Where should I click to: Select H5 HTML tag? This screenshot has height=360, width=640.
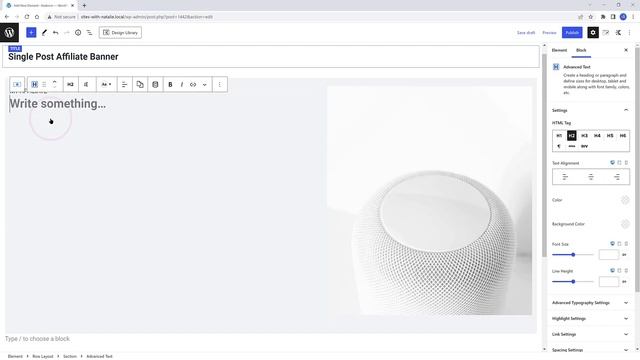click(610, 136)
